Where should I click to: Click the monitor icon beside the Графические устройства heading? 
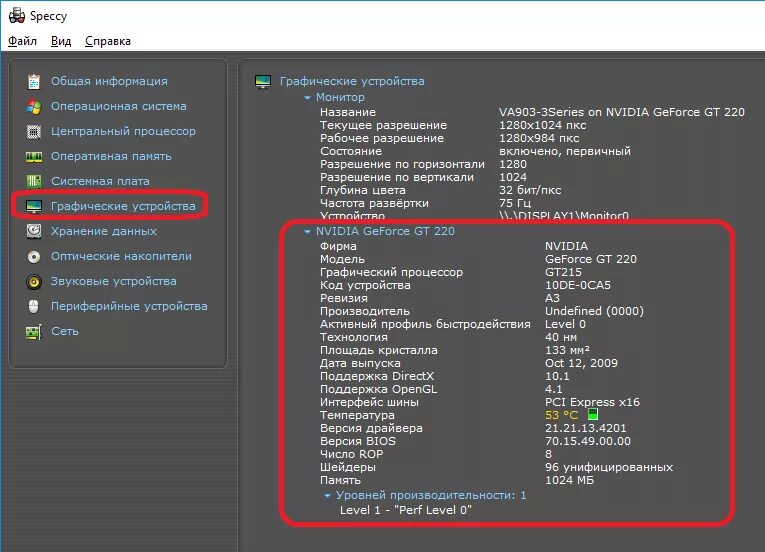[x=263, y=82]
